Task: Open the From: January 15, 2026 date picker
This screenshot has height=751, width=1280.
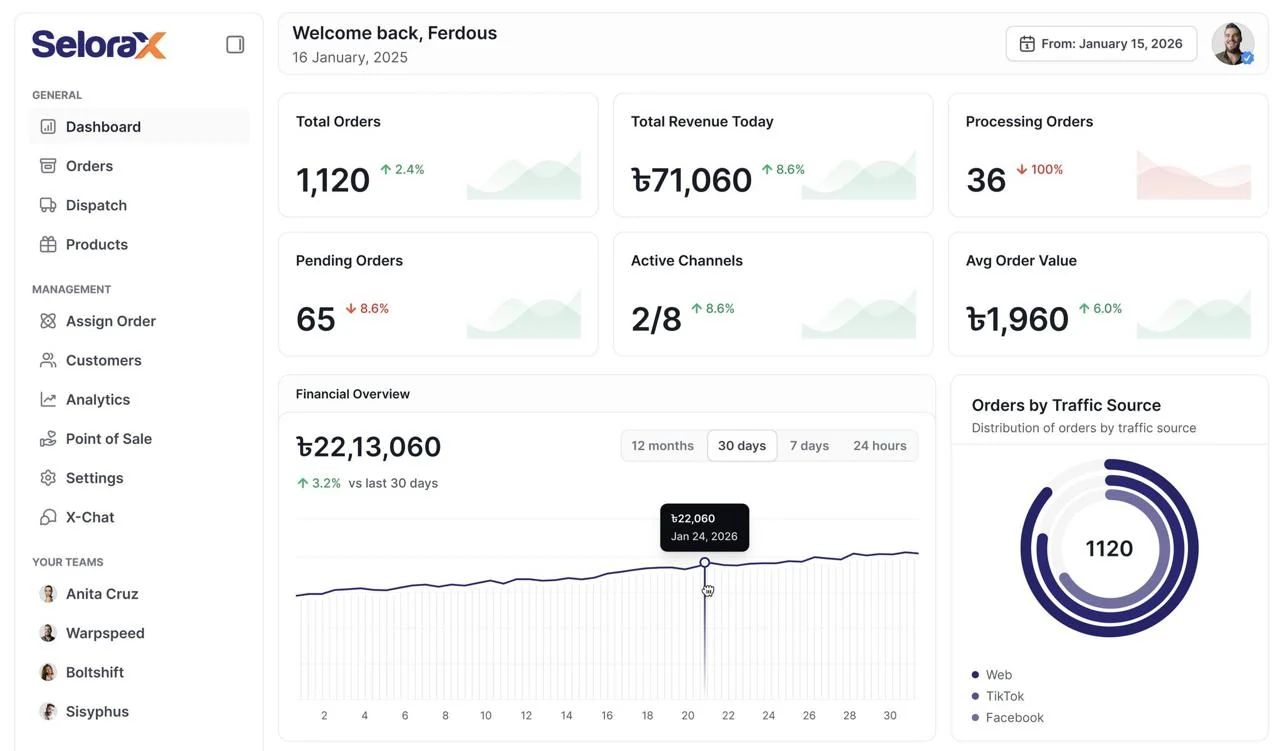Action: pyautogui.click(x=1101, y=44)
